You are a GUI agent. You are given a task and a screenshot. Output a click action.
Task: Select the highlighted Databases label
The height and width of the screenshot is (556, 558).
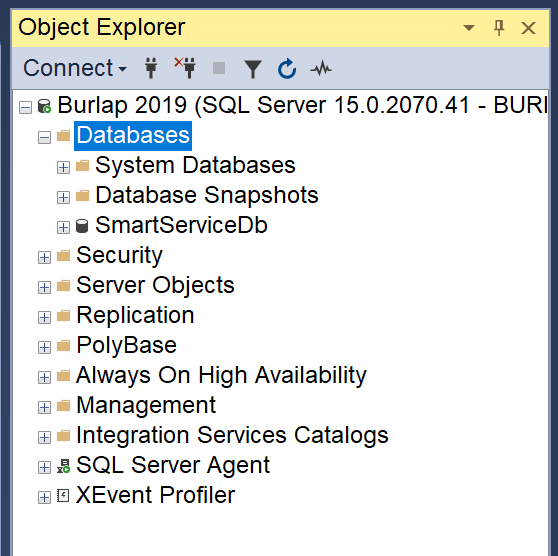(x=133, y=136)
